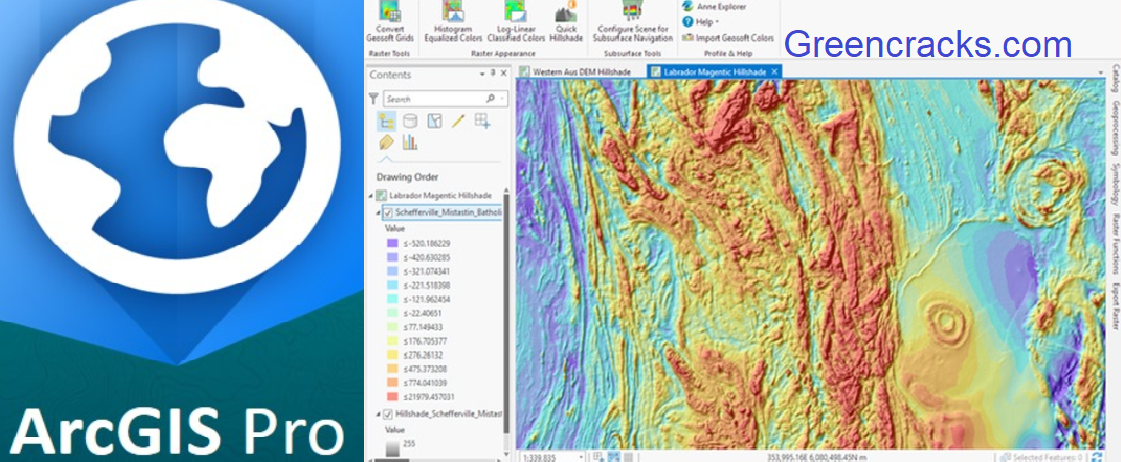
Task: Close the Labrador Magentic Hillshade tab
Action: pyautogui.click(x=774, y=72)
